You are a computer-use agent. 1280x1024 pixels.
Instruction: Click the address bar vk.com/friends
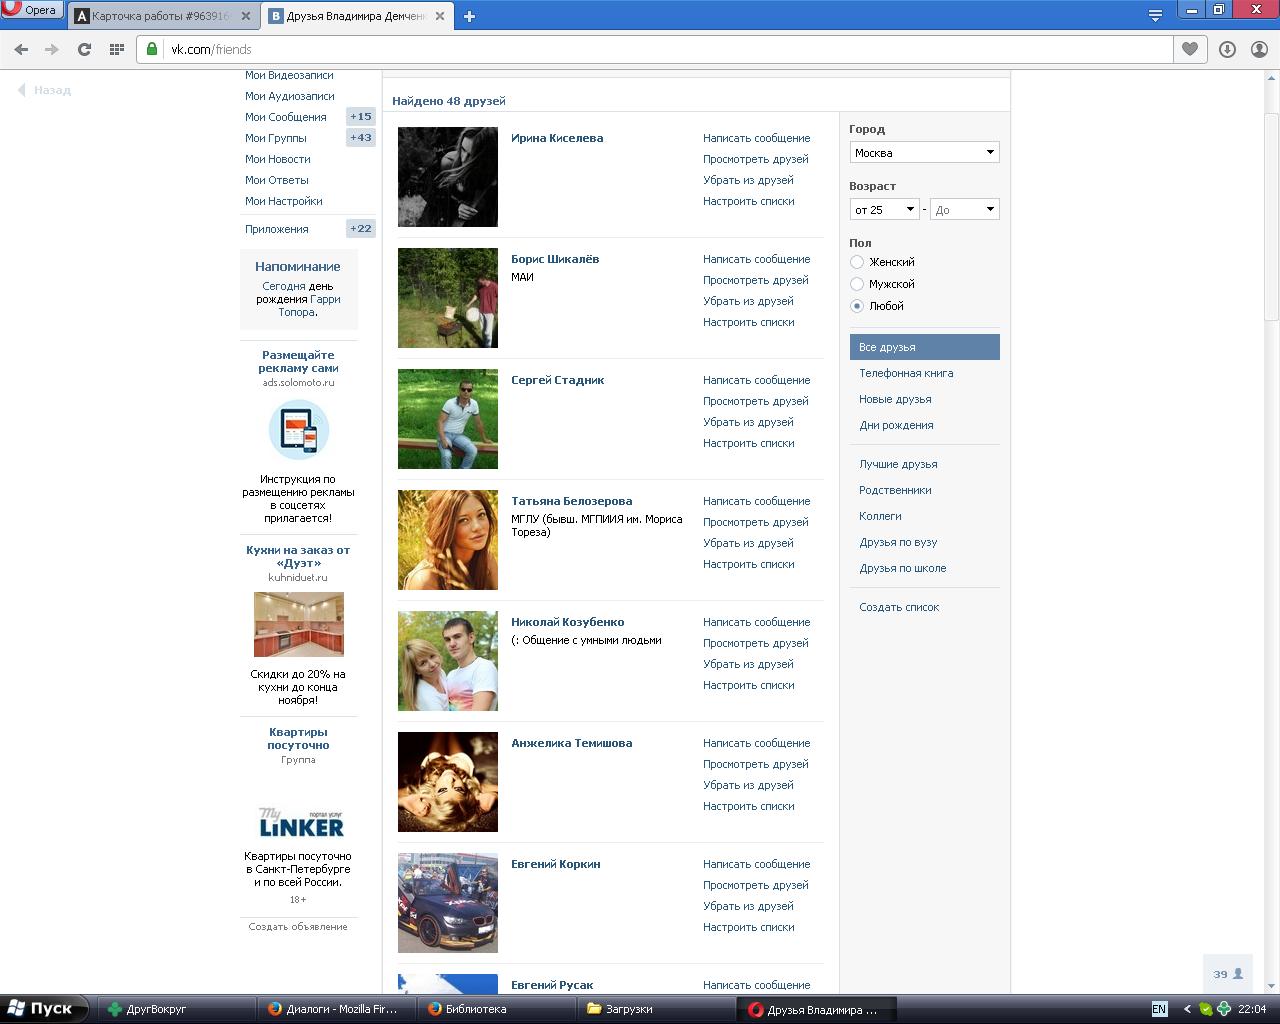[654, 49]
